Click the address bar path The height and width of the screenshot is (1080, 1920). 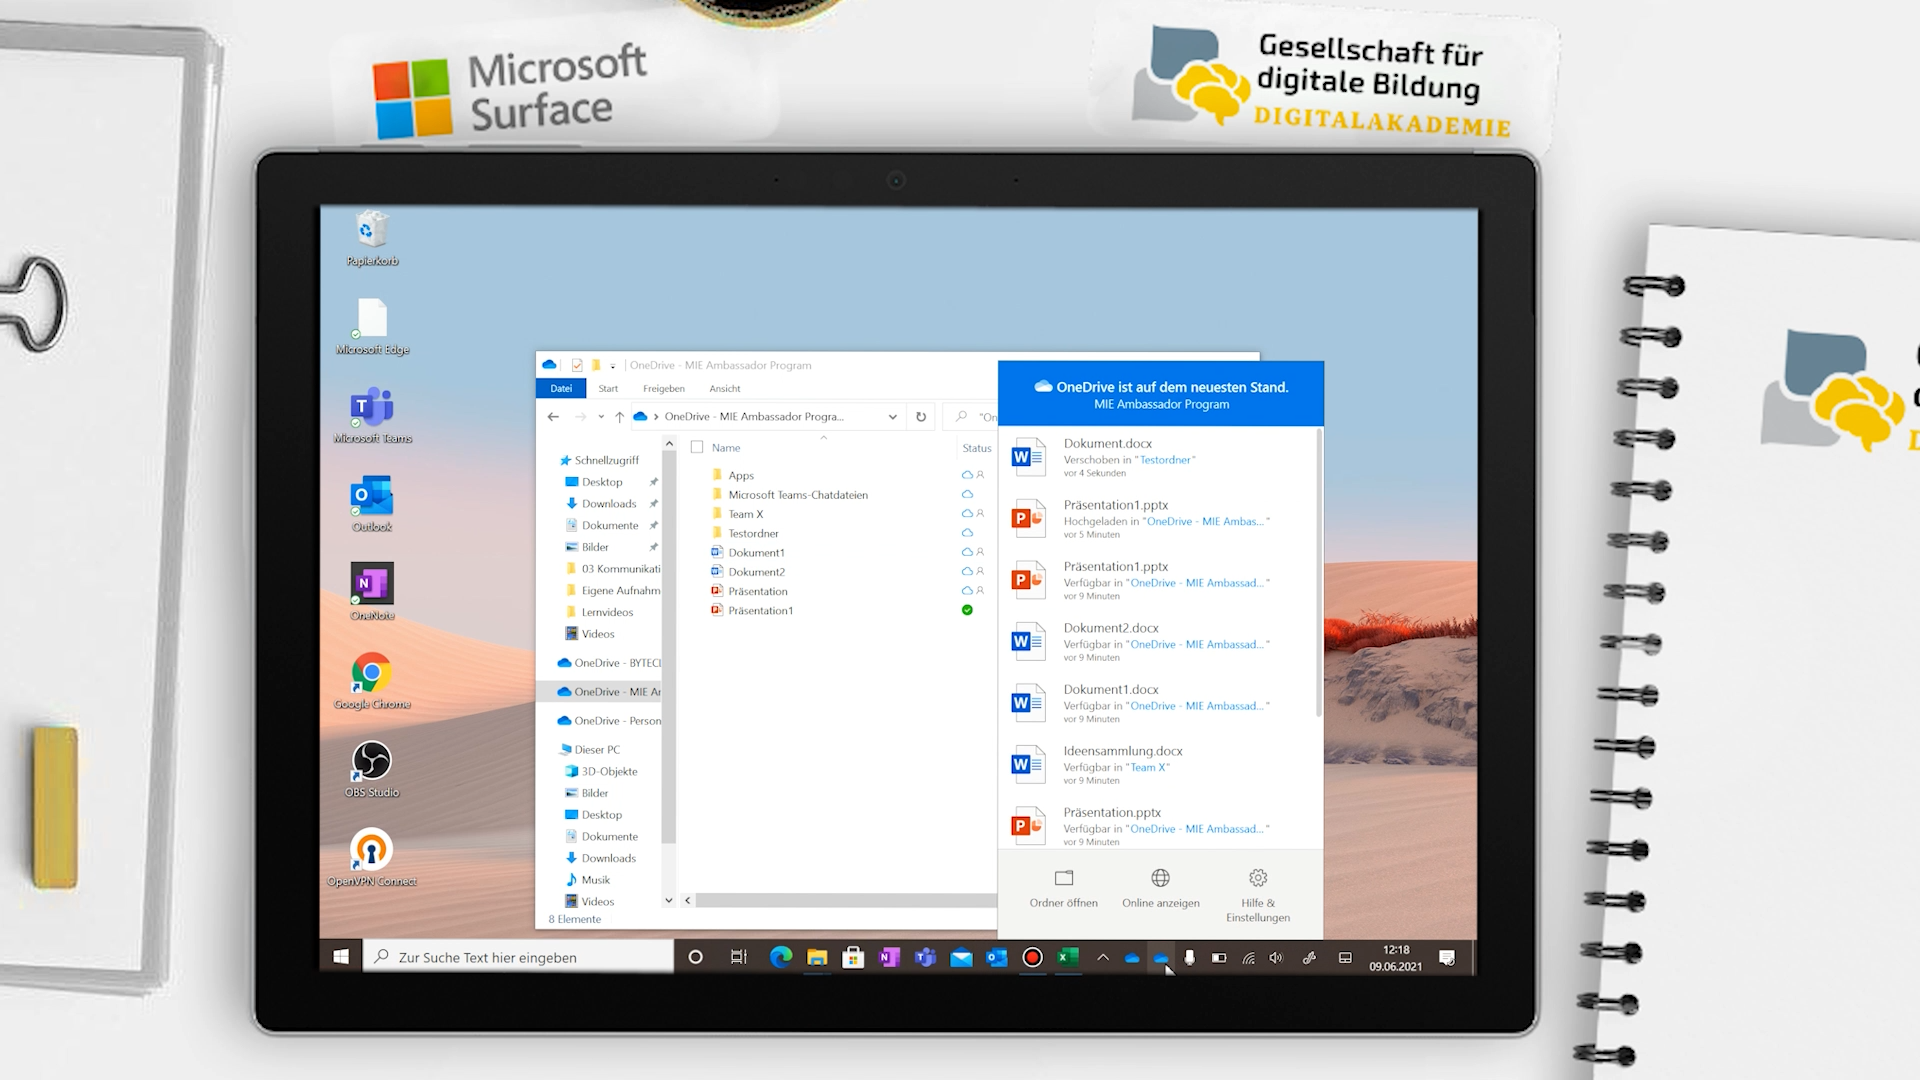(x=754, y=417)
